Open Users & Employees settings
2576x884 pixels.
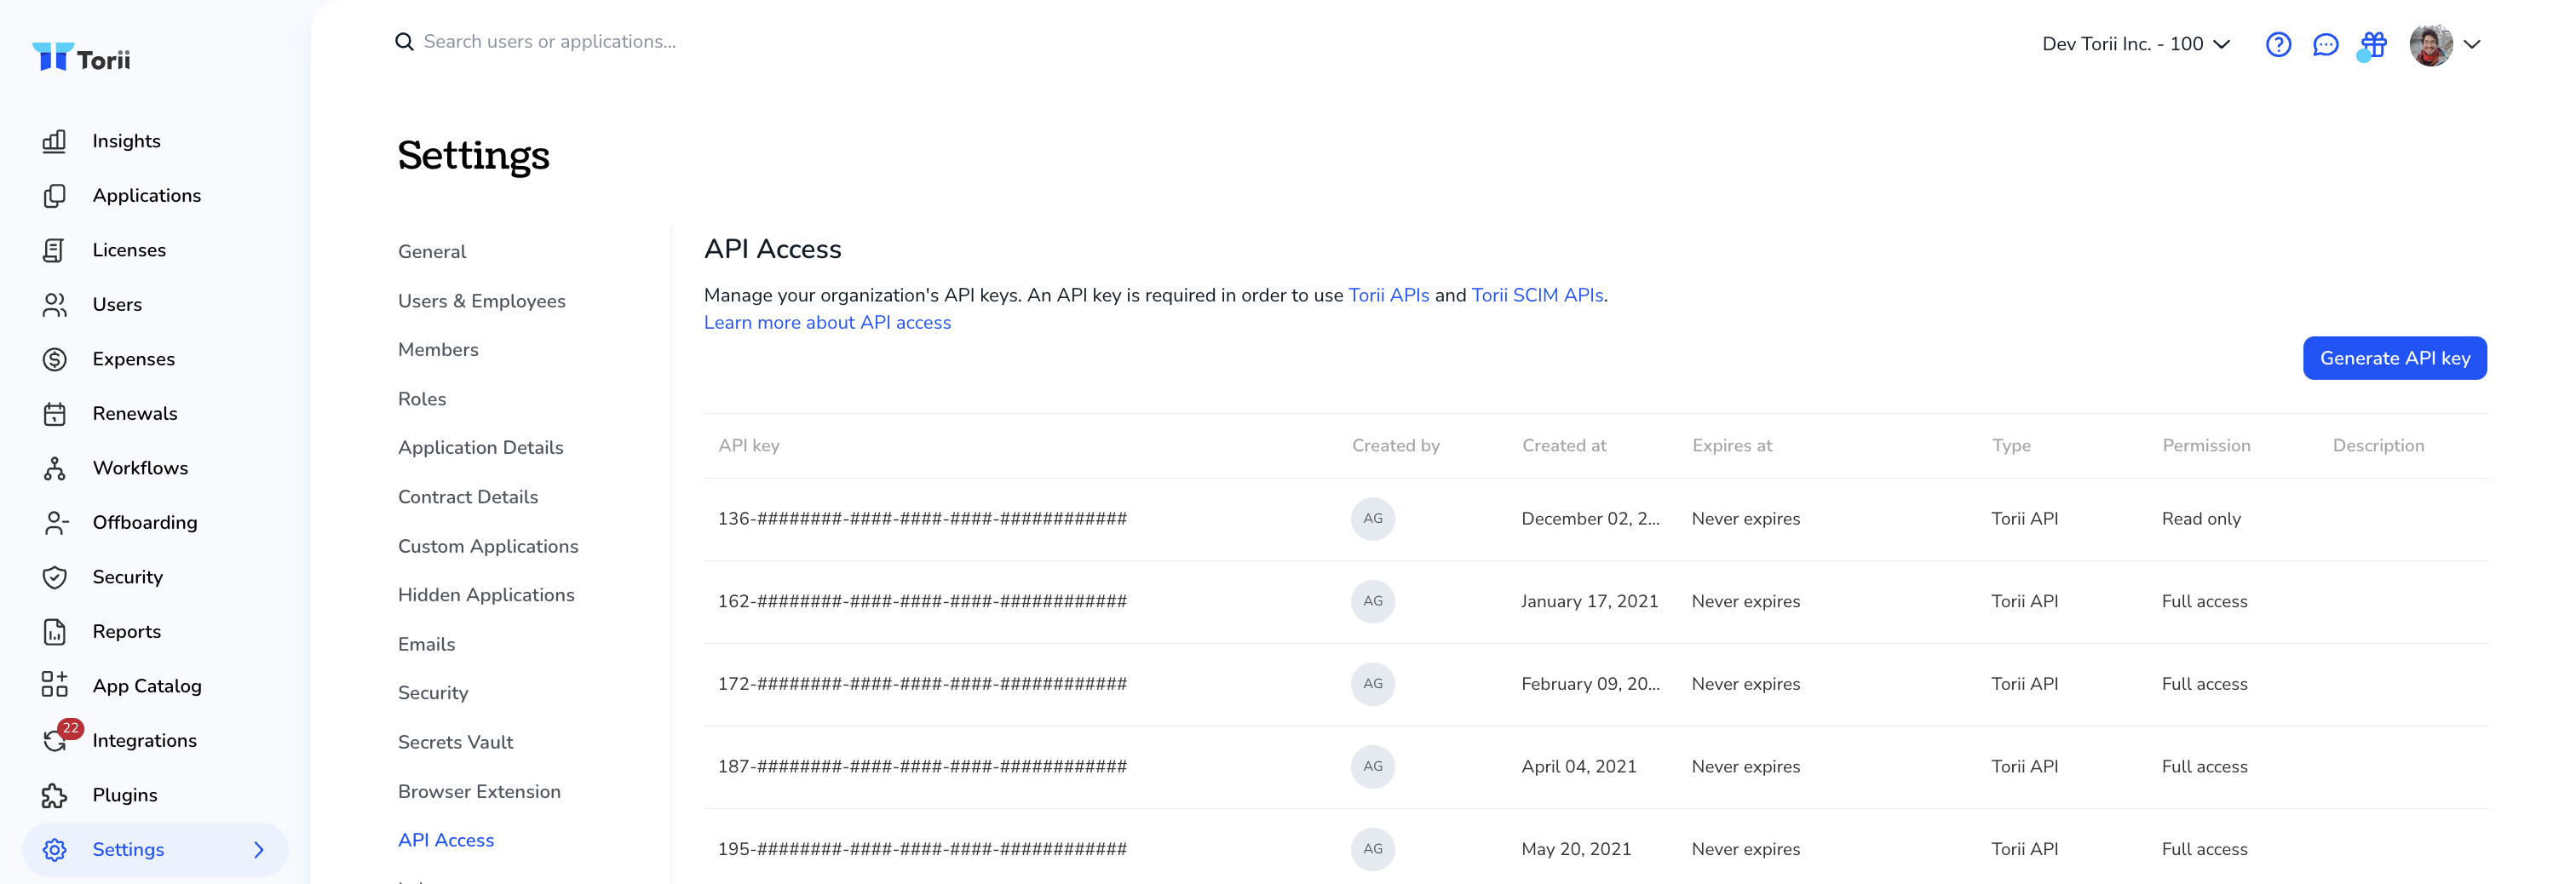(482, 301)
